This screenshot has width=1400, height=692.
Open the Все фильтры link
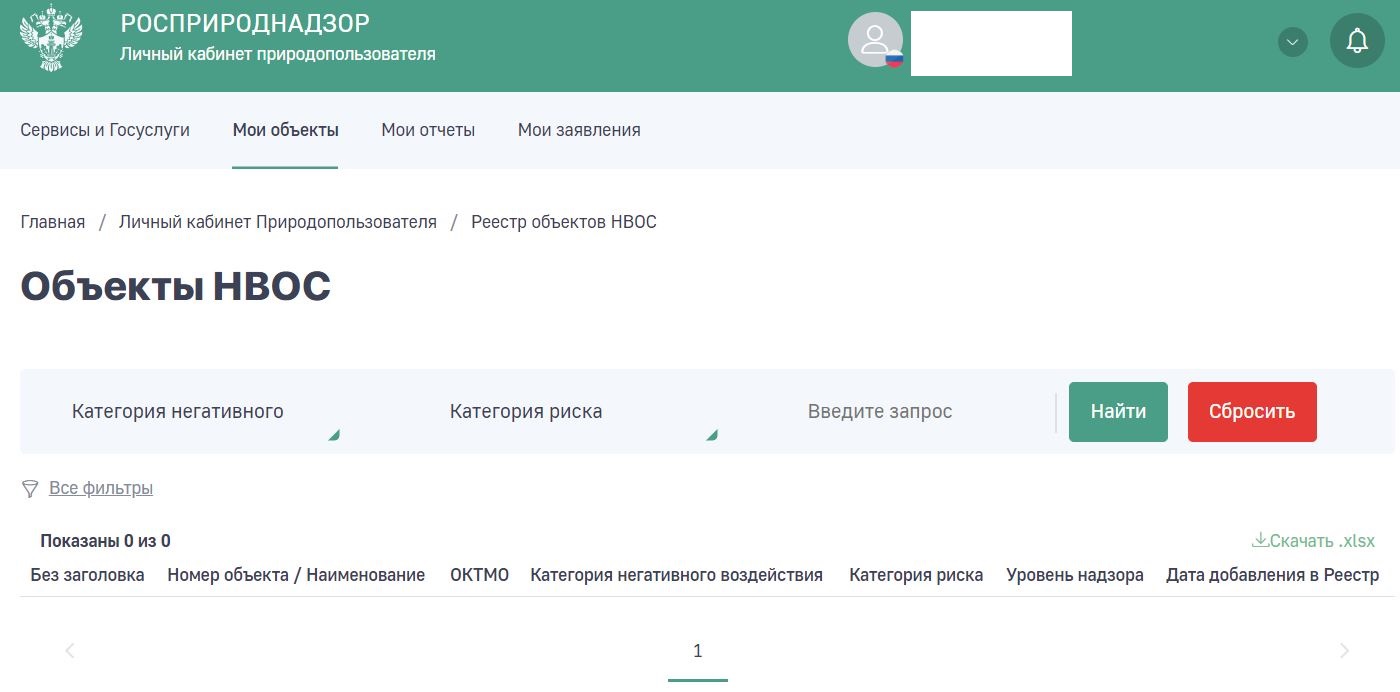pyautogui.click(x=101, y=489)
